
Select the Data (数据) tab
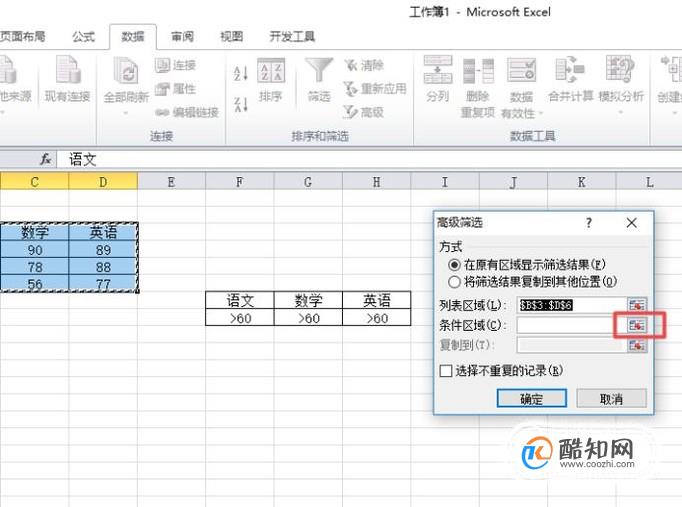(133, 37)
